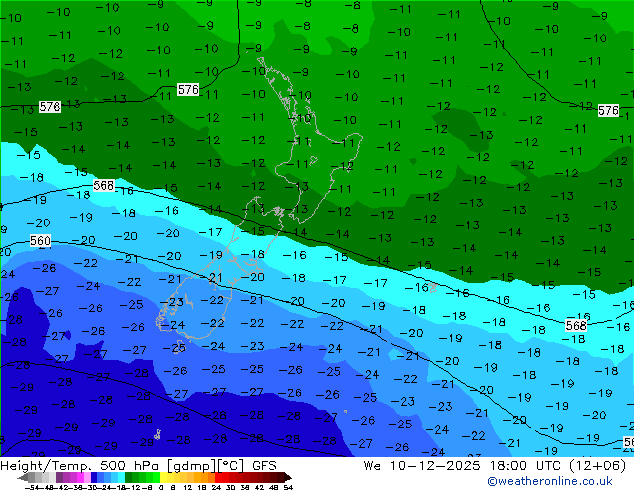The image size is (634, 490).
Task: Click the '[gdmp]' unit label
Action: click(191, 466)
